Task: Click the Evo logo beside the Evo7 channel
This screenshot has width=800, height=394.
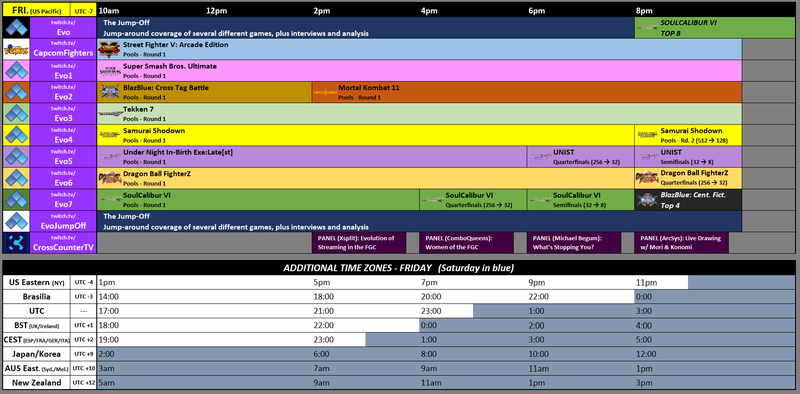Action: click(x=16, y=200)
